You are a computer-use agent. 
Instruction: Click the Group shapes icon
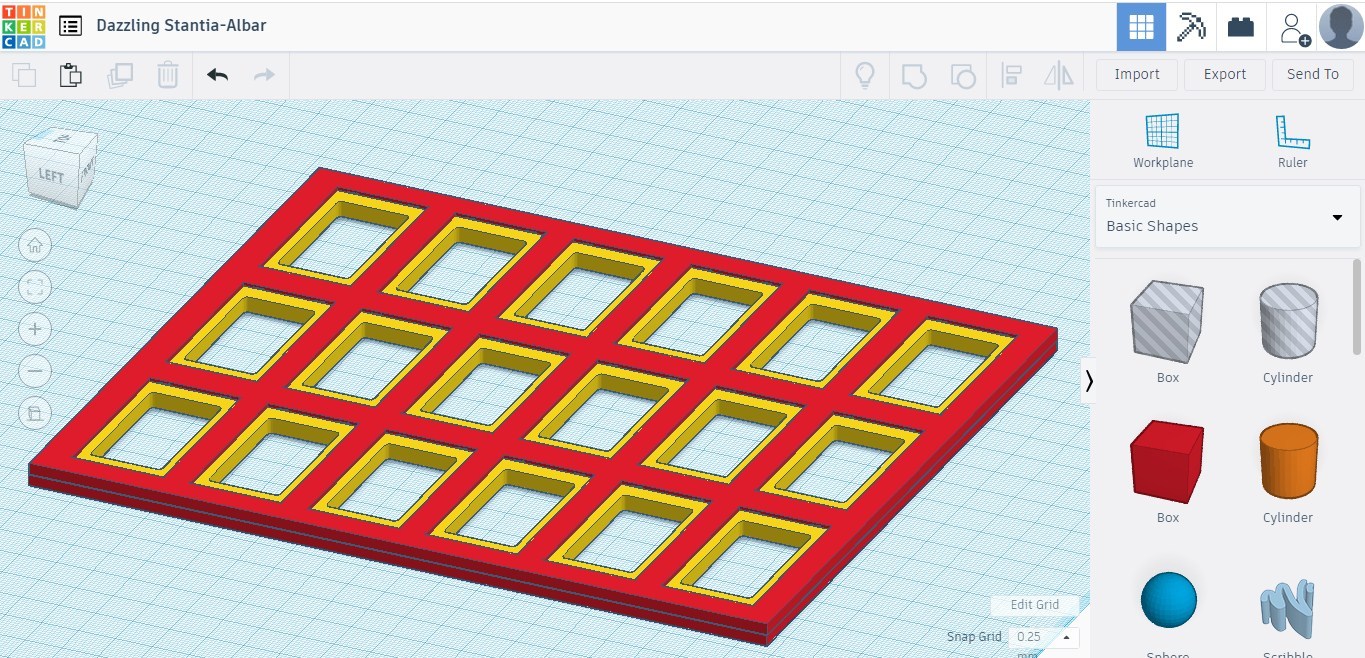914,75
